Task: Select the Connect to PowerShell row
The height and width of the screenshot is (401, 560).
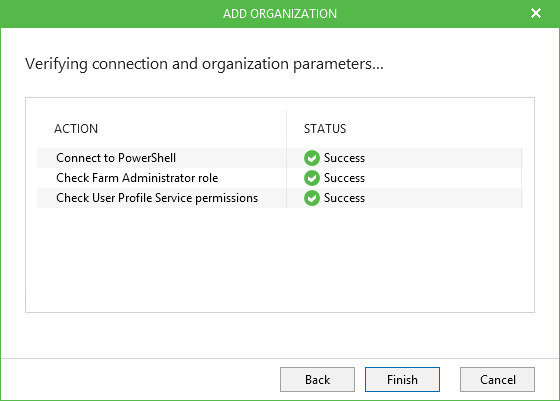Action: point(279,158)
